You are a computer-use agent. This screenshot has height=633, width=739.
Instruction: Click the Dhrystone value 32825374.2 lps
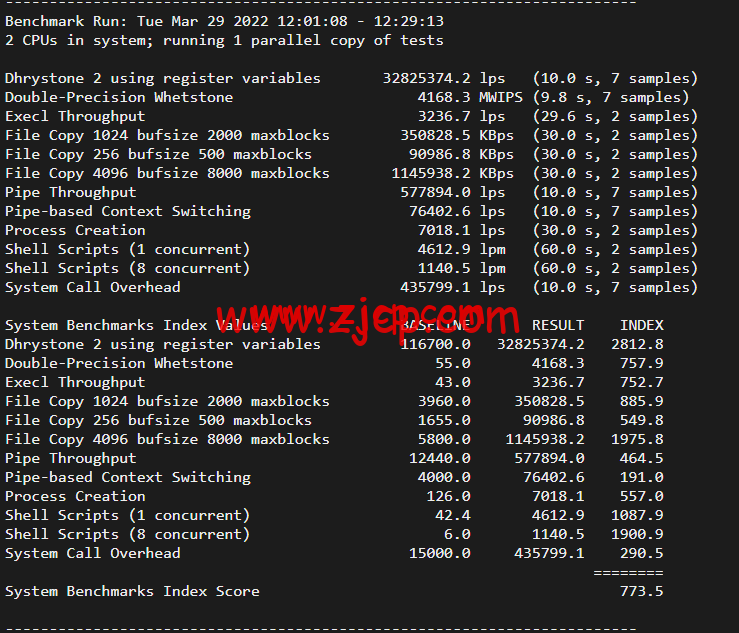tap(443, 78)
